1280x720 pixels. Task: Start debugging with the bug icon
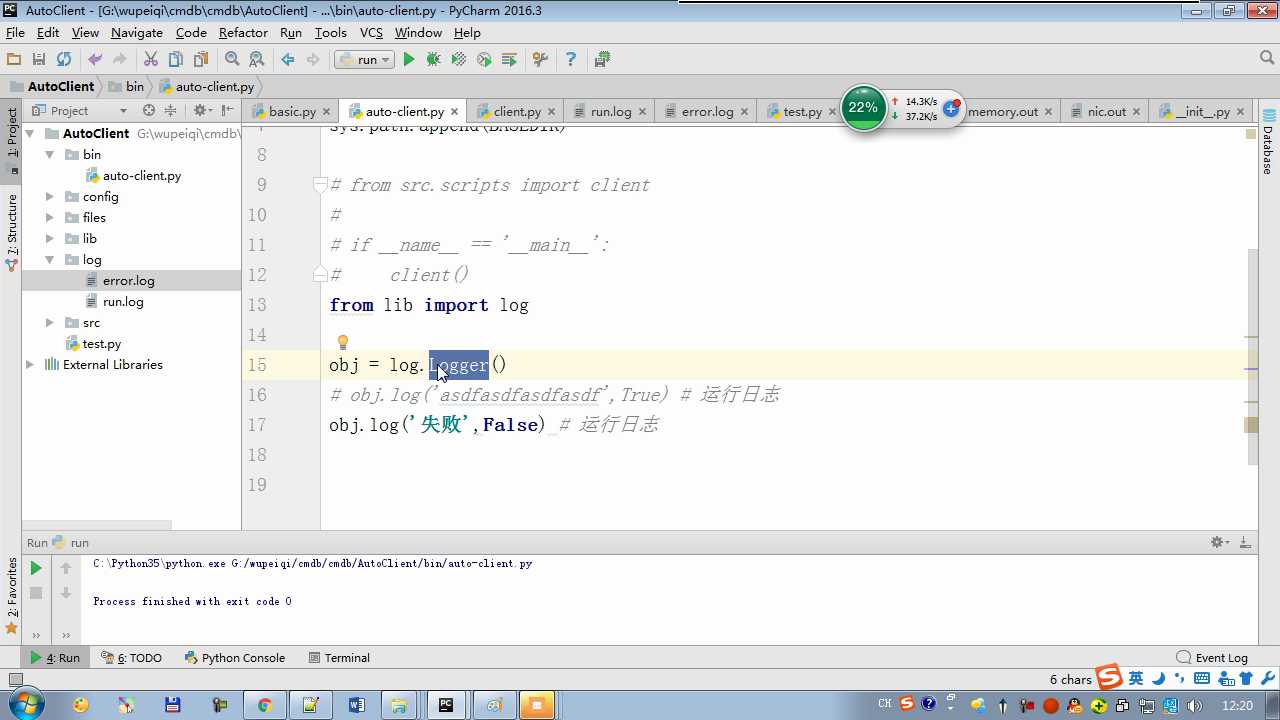[434, 60]
